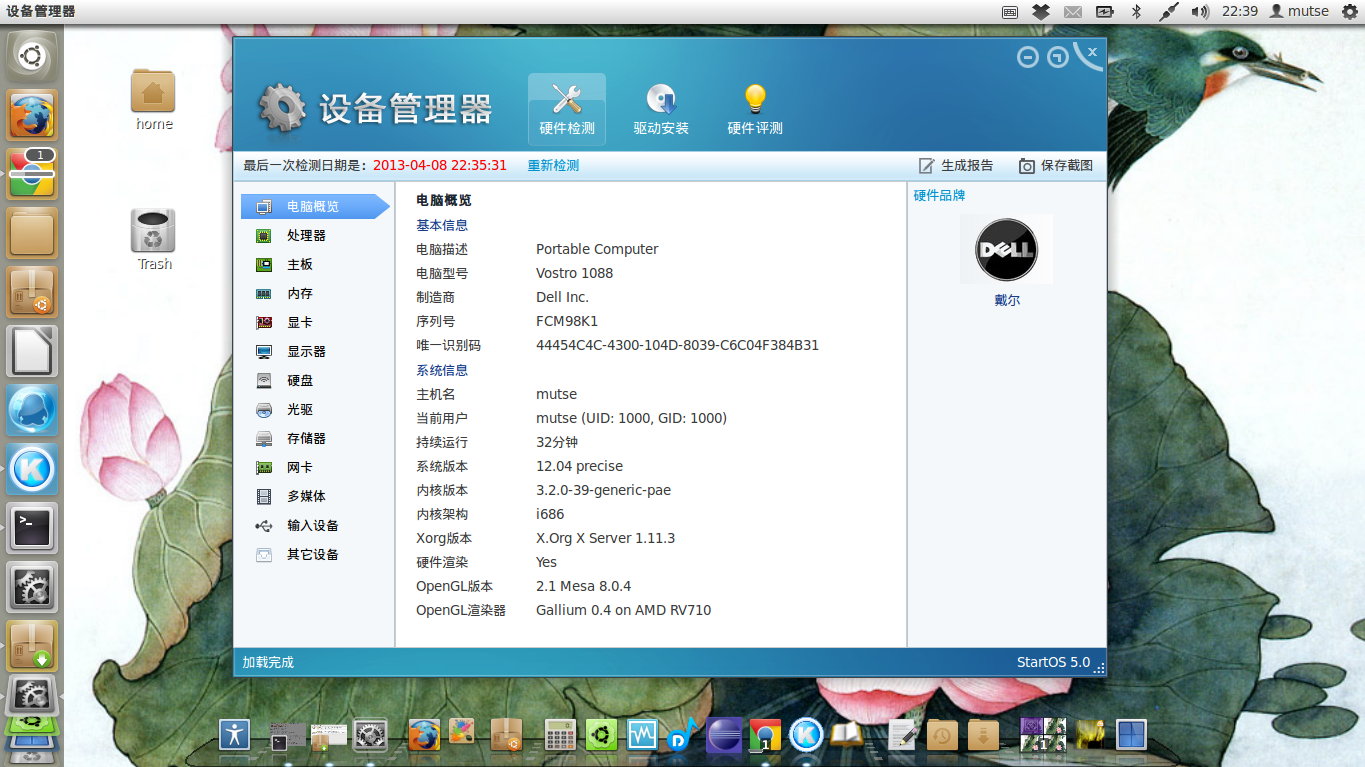This screenshot has width=1365, height=767.
Task: Select 其它设备 other devices in the sidebar
Action: (x=315, y=554)
